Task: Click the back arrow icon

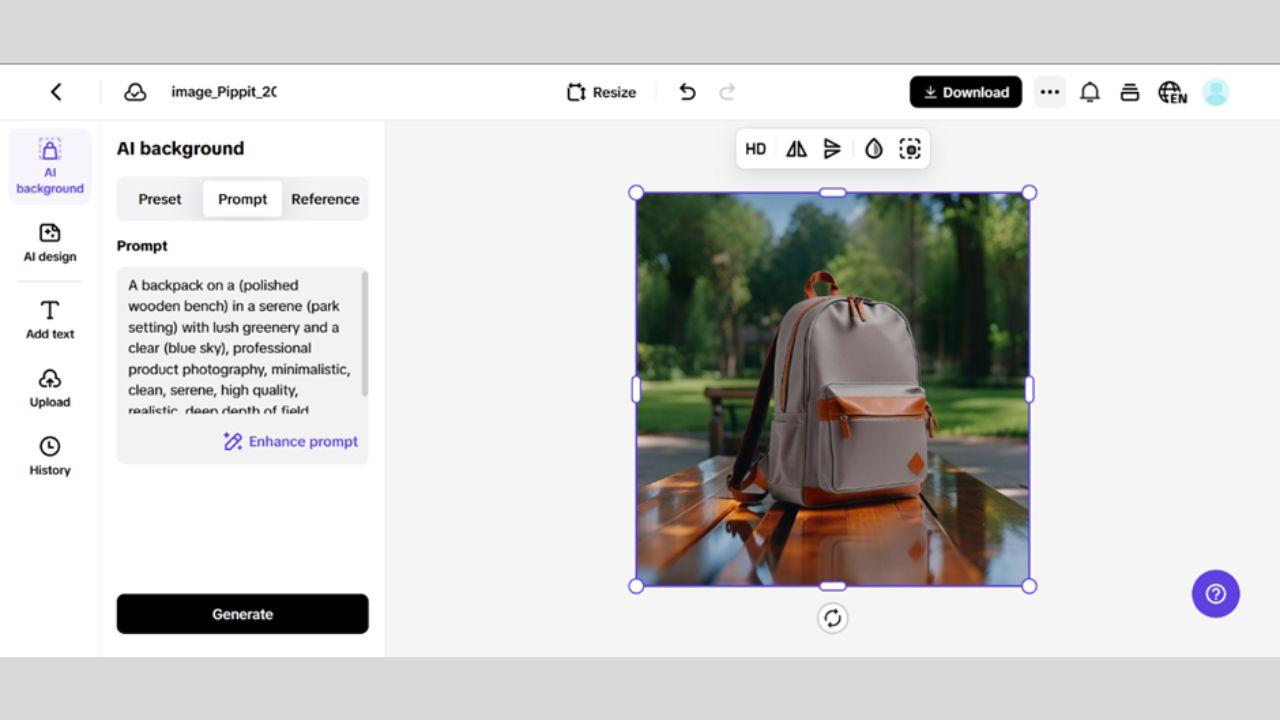Action: tap(56, 92)
